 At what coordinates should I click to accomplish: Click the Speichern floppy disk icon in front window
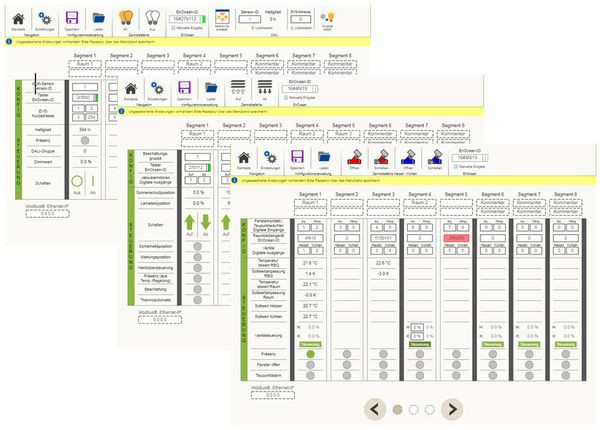[x=296, y=157]
